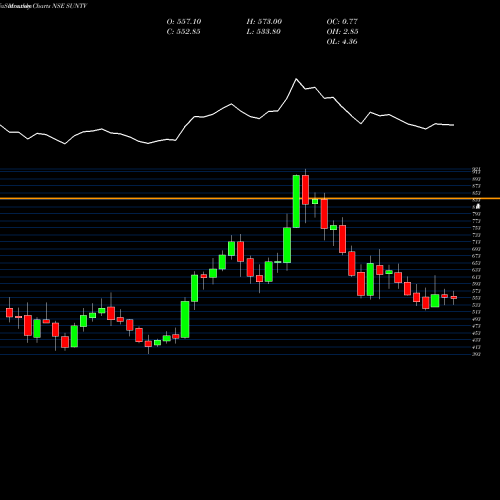Select the high value 'H: 573.00'
The height and width of the screenshot is (500, 500).
pyautogui.click(x=264, y=22)
